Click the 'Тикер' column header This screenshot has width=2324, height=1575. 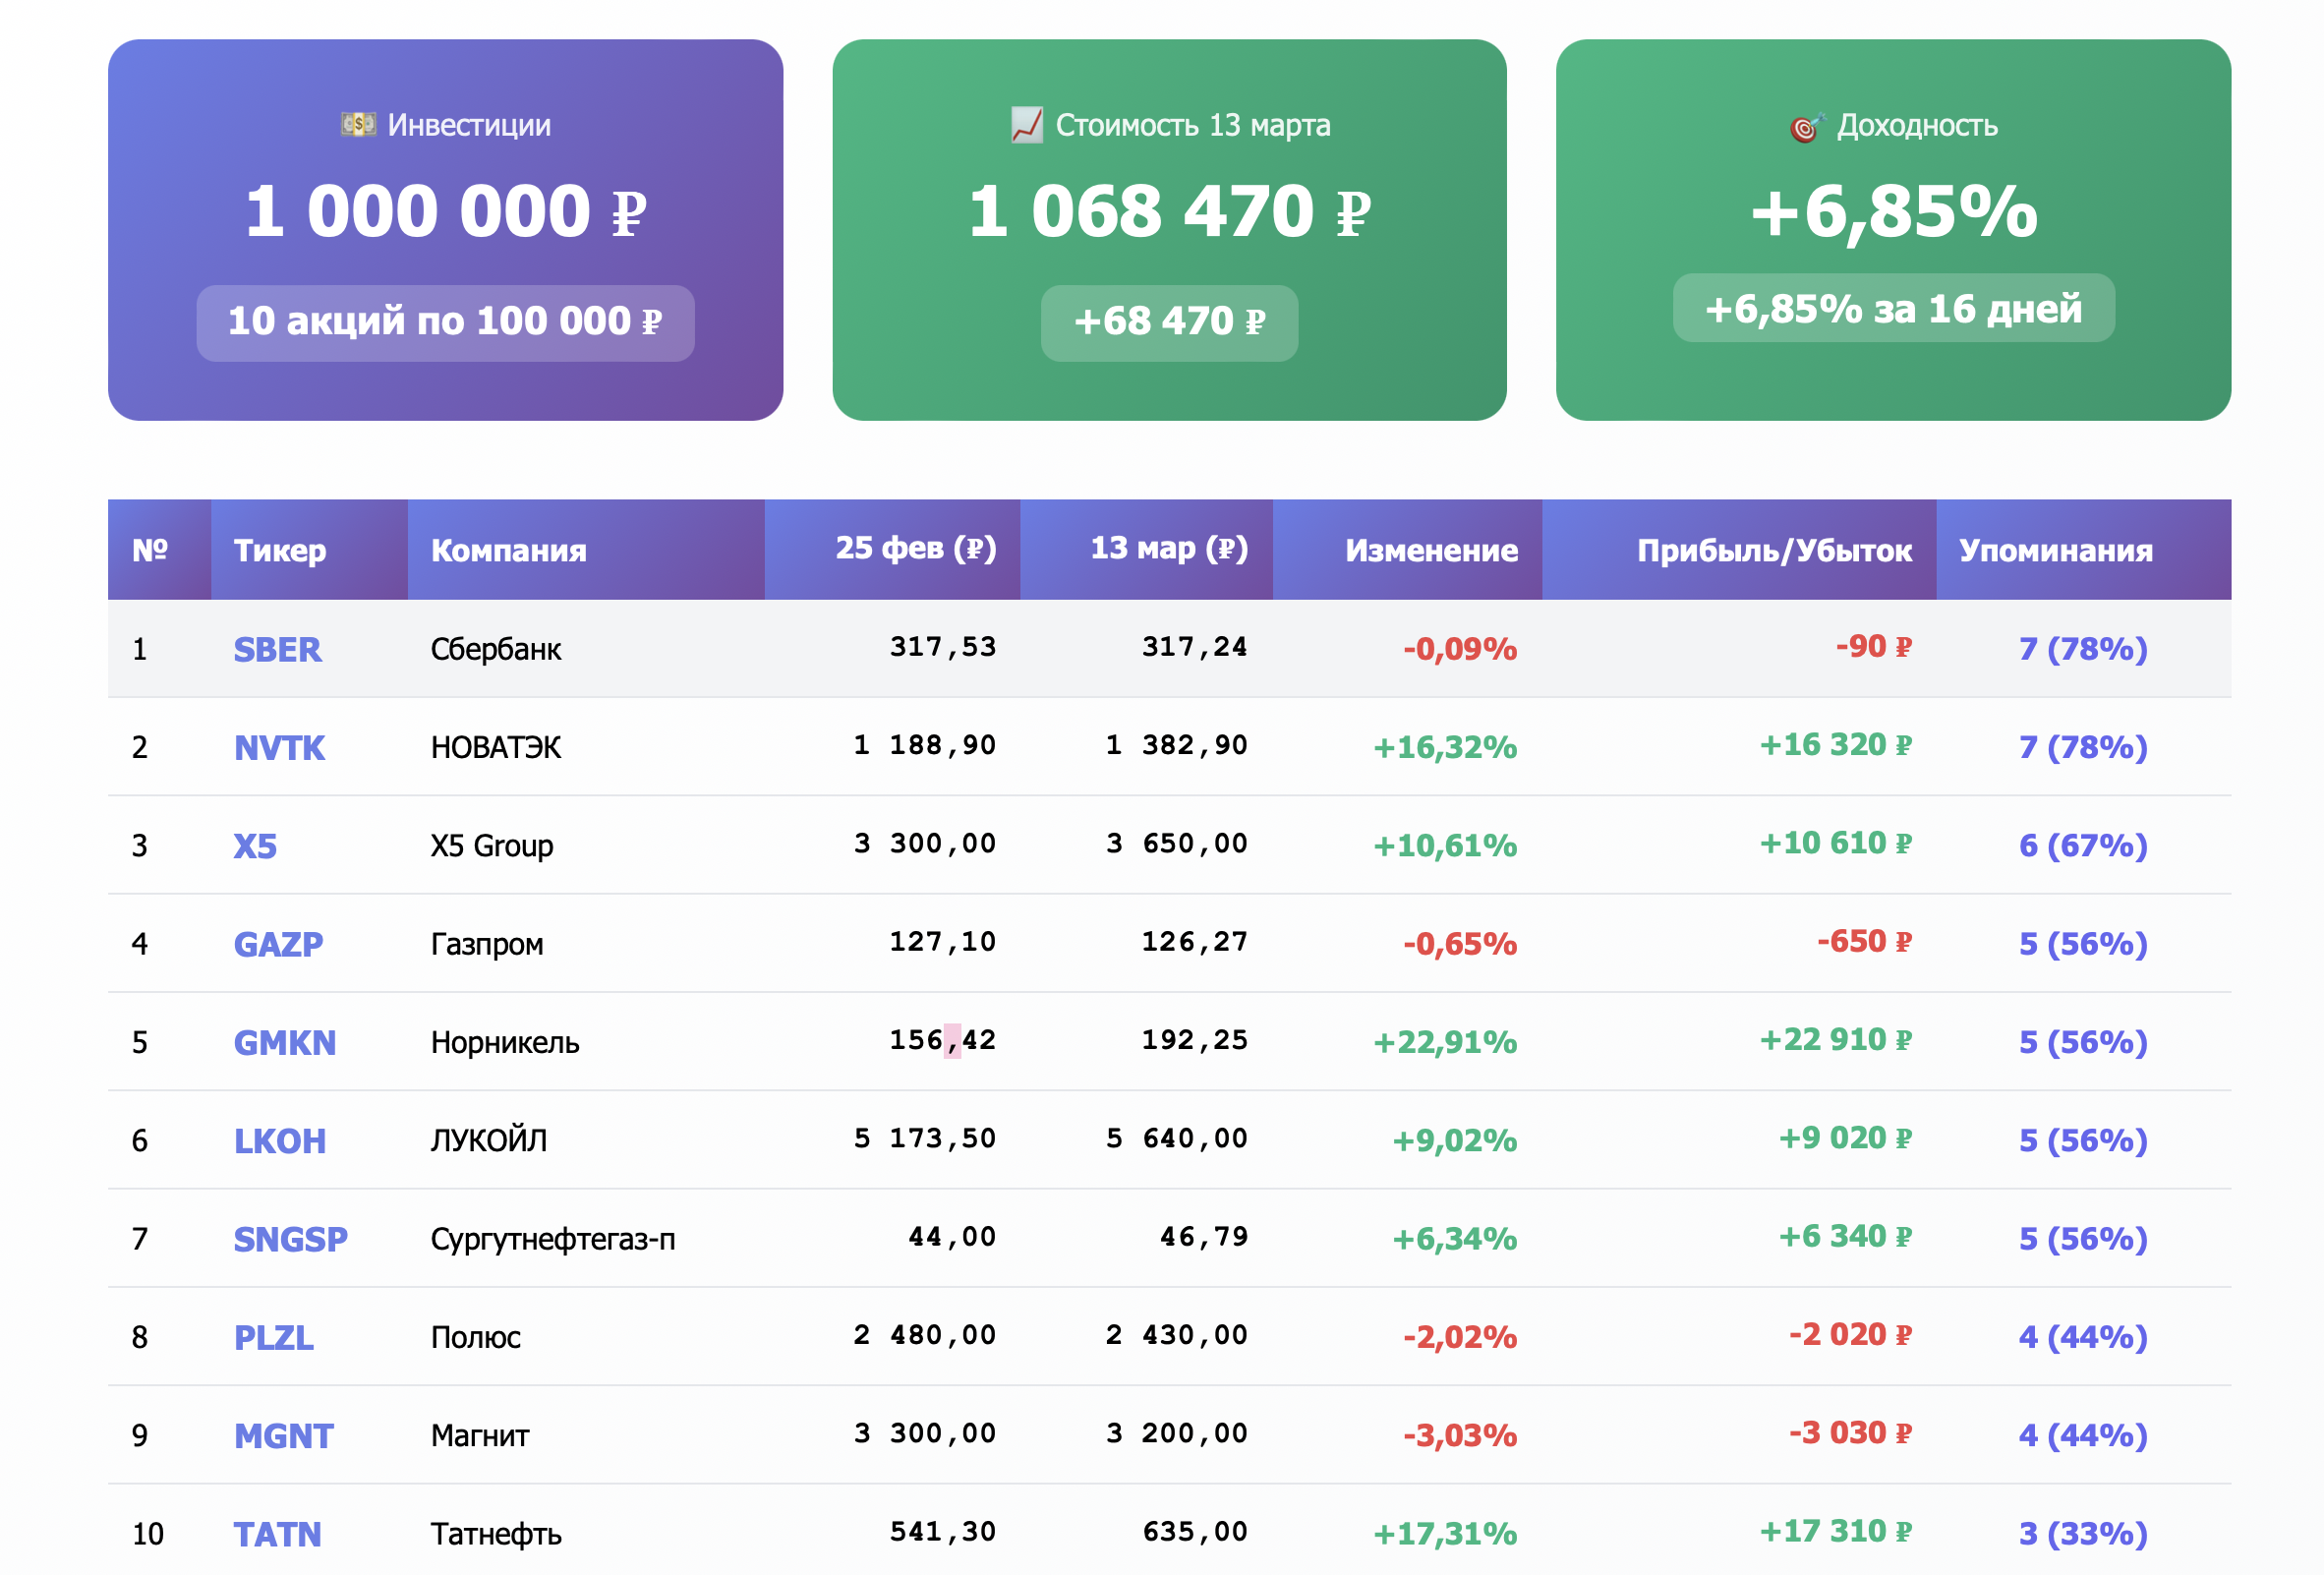click(280, 550)
